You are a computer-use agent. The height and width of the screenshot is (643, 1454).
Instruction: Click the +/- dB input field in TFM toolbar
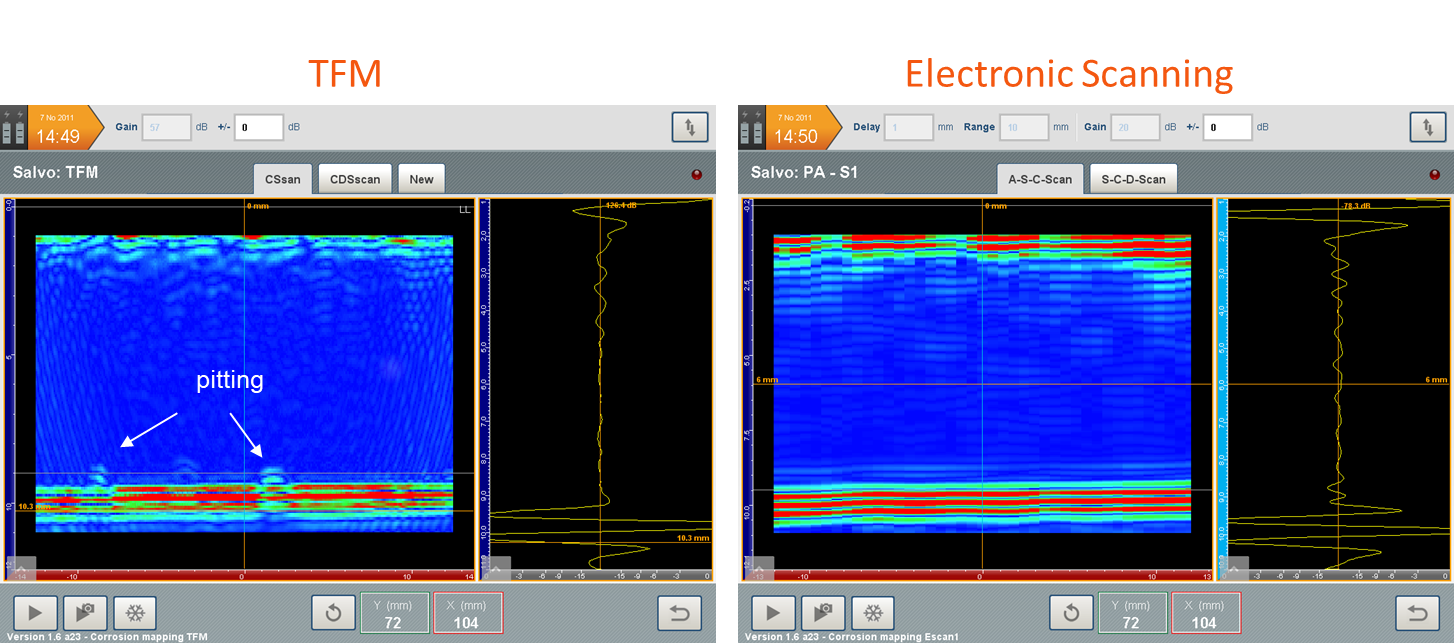click(x=259, y=127)
